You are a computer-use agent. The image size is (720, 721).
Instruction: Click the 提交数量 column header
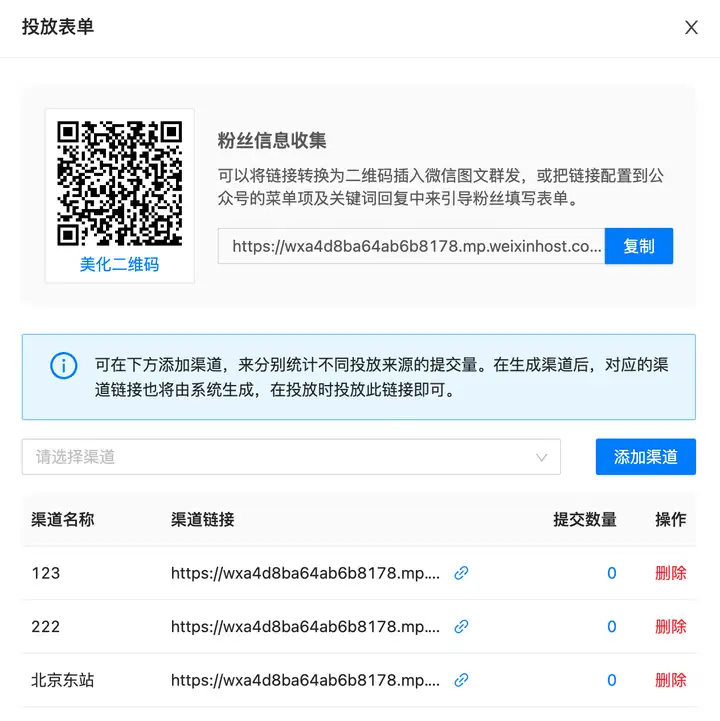tap(585, 520)
